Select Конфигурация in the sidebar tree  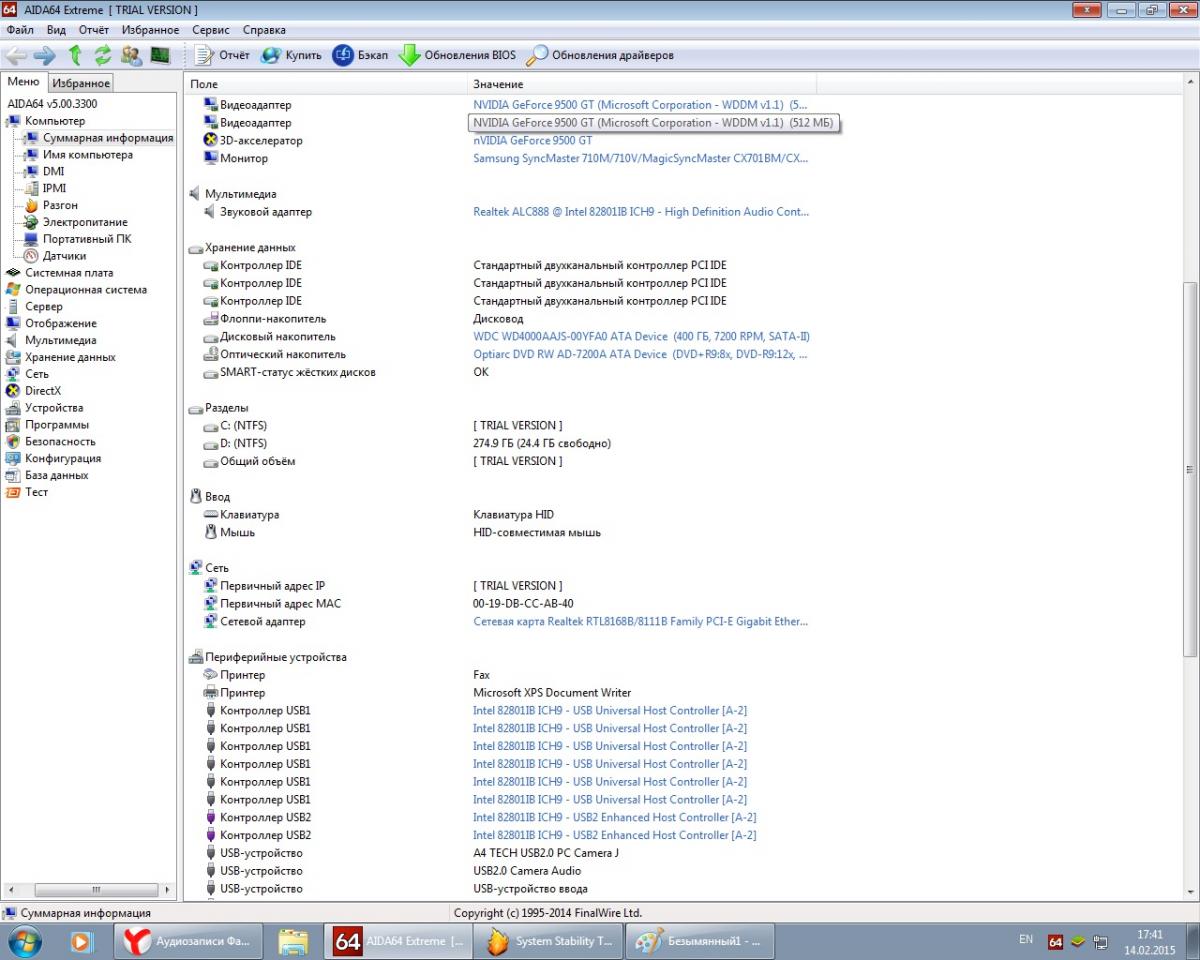click(63, 459)
